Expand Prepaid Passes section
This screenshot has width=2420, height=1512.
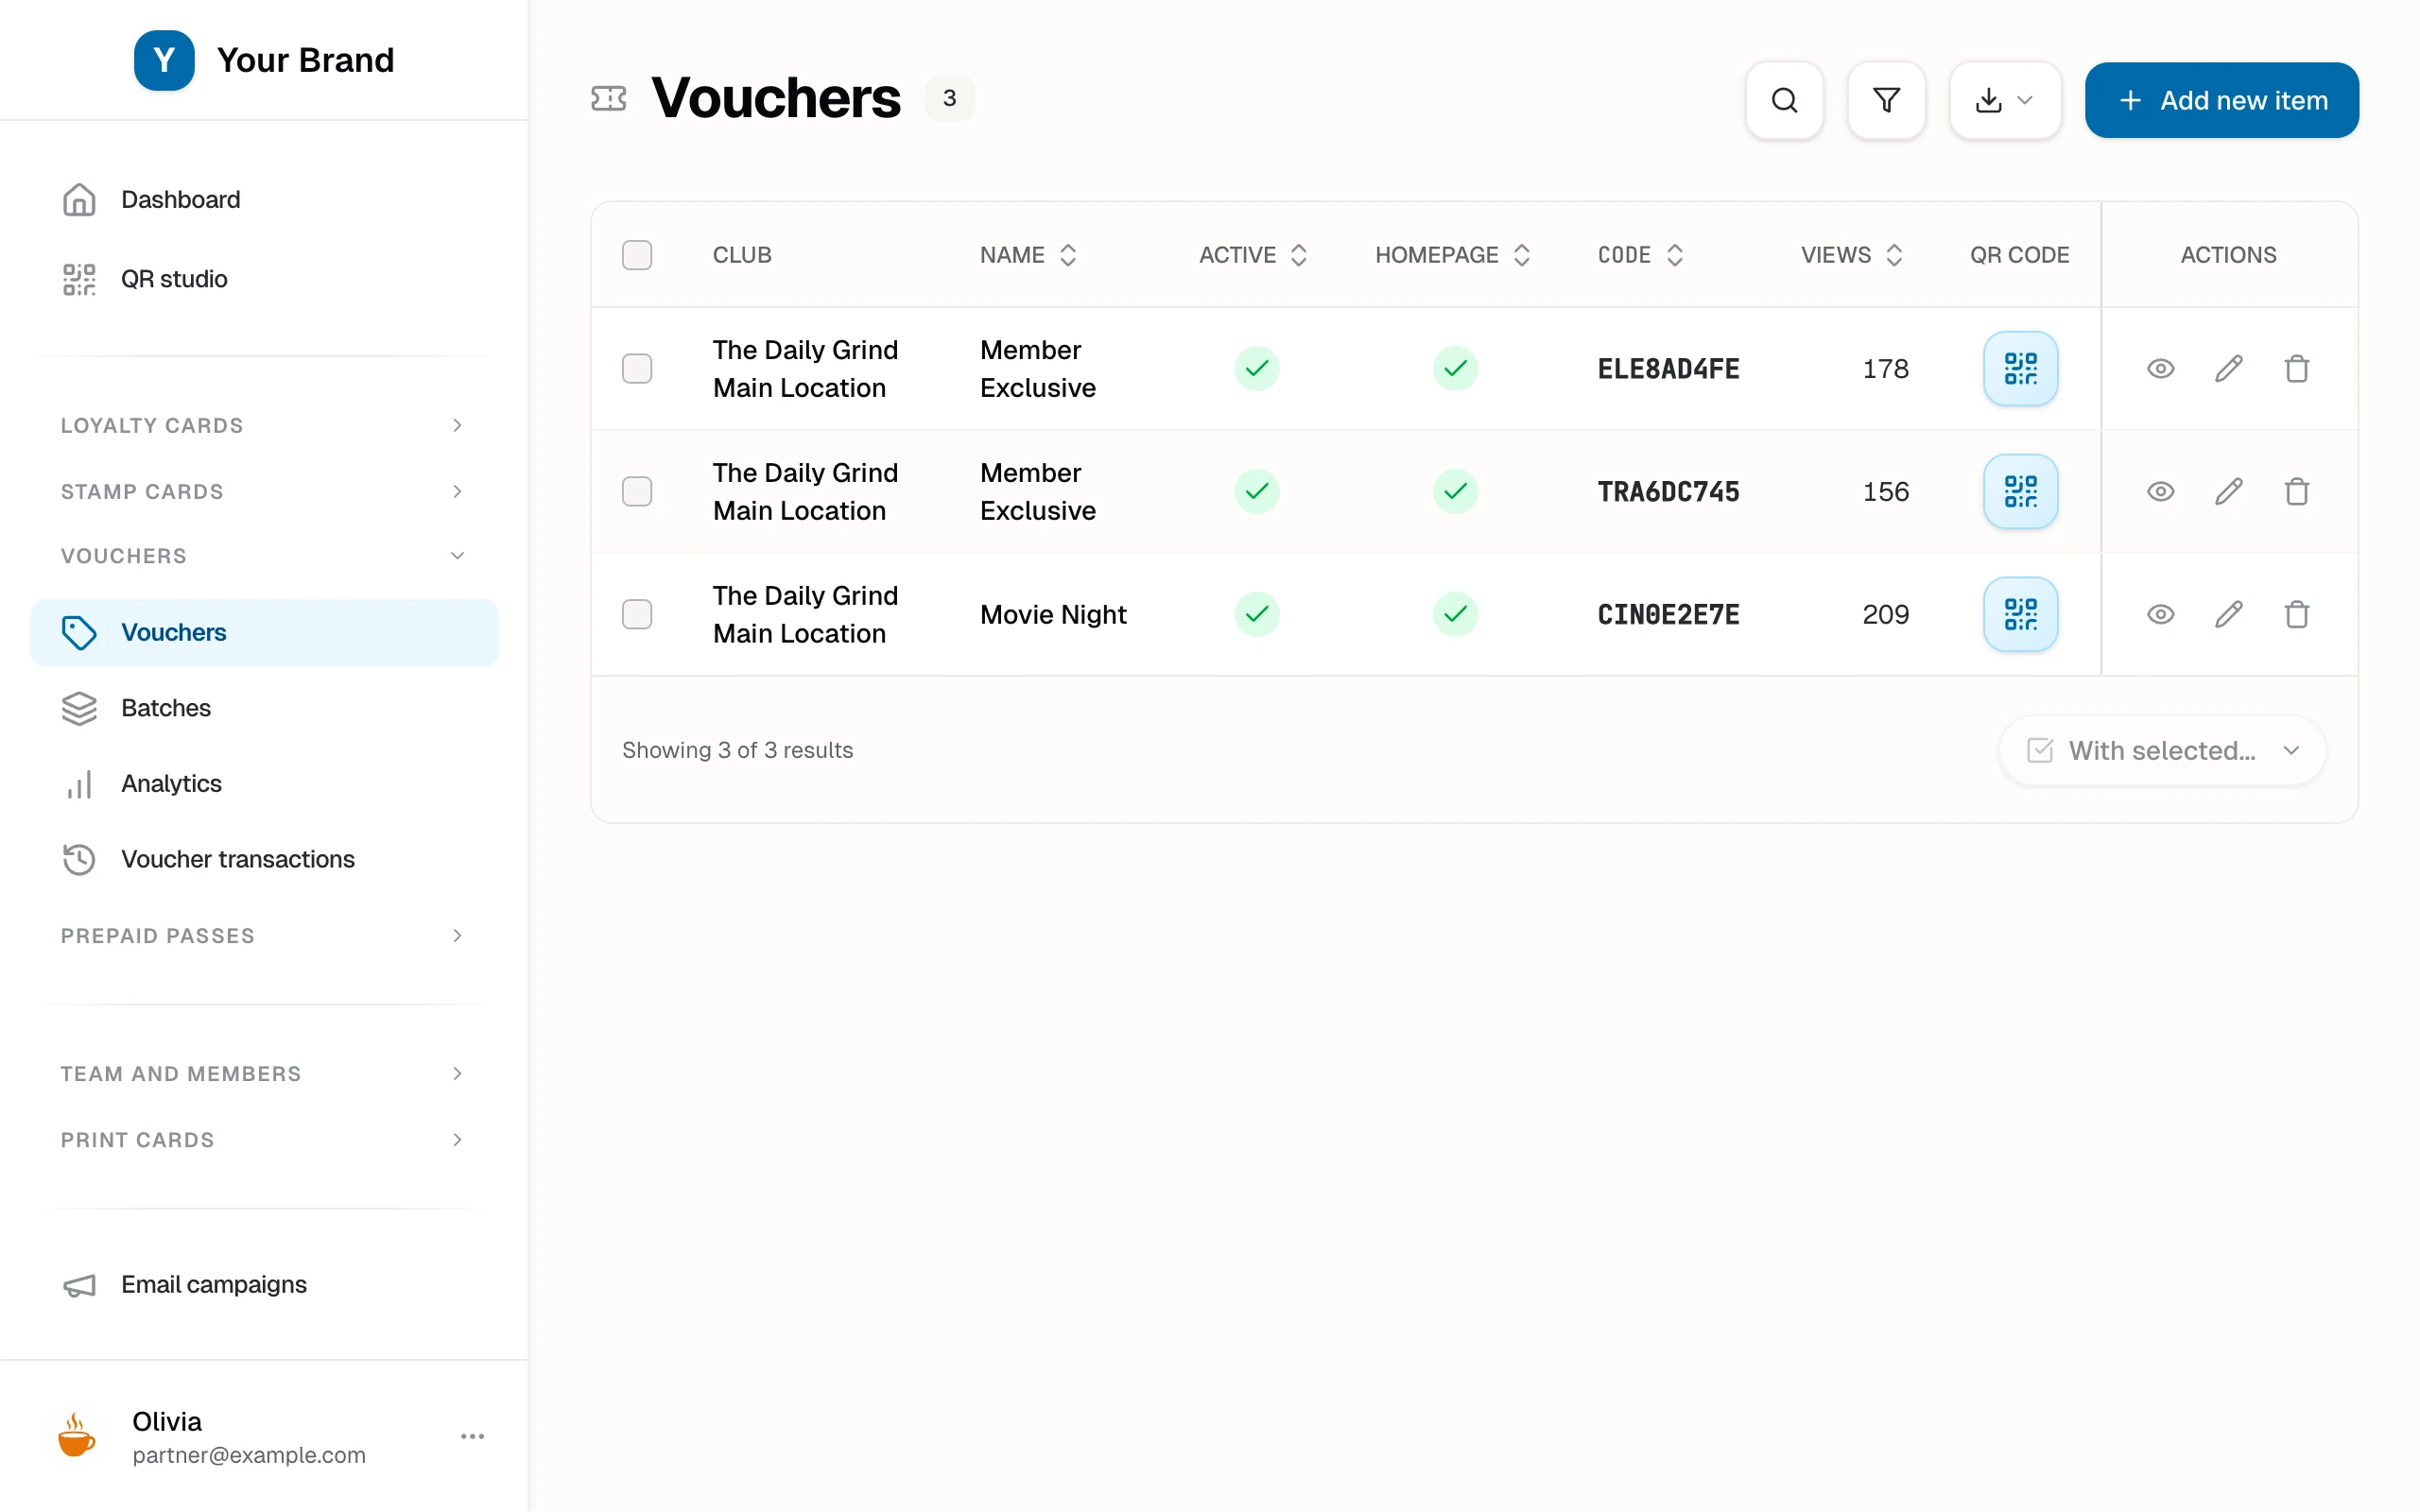coord(264,935)
